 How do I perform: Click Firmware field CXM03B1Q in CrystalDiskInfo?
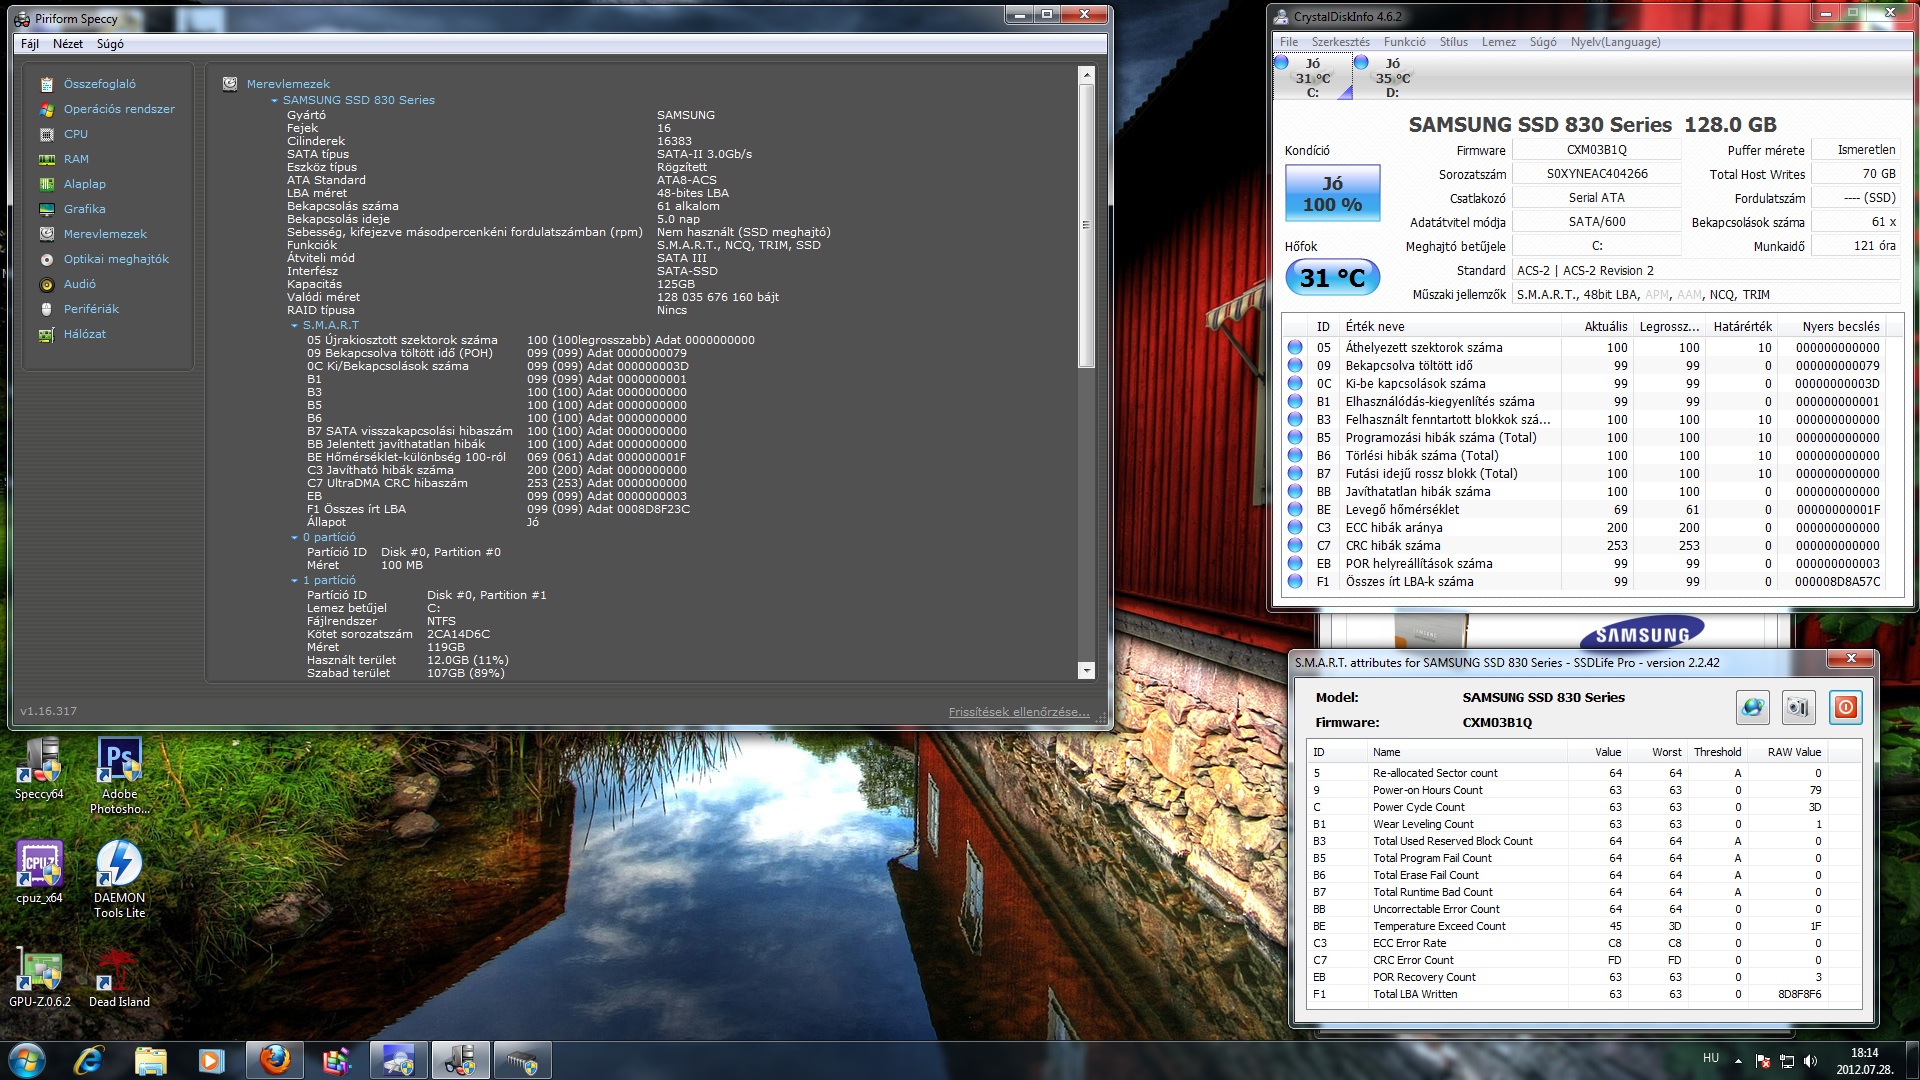(1596, 150)
